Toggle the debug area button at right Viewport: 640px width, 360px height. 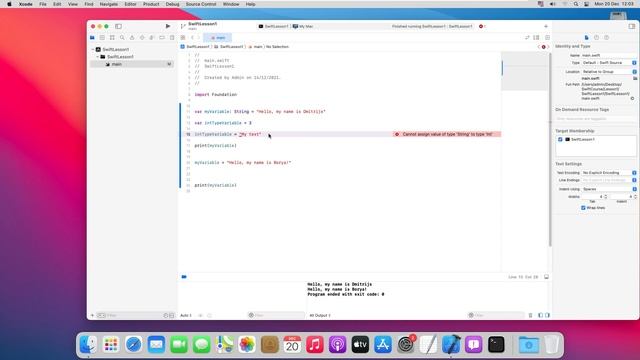click(546, 277)
